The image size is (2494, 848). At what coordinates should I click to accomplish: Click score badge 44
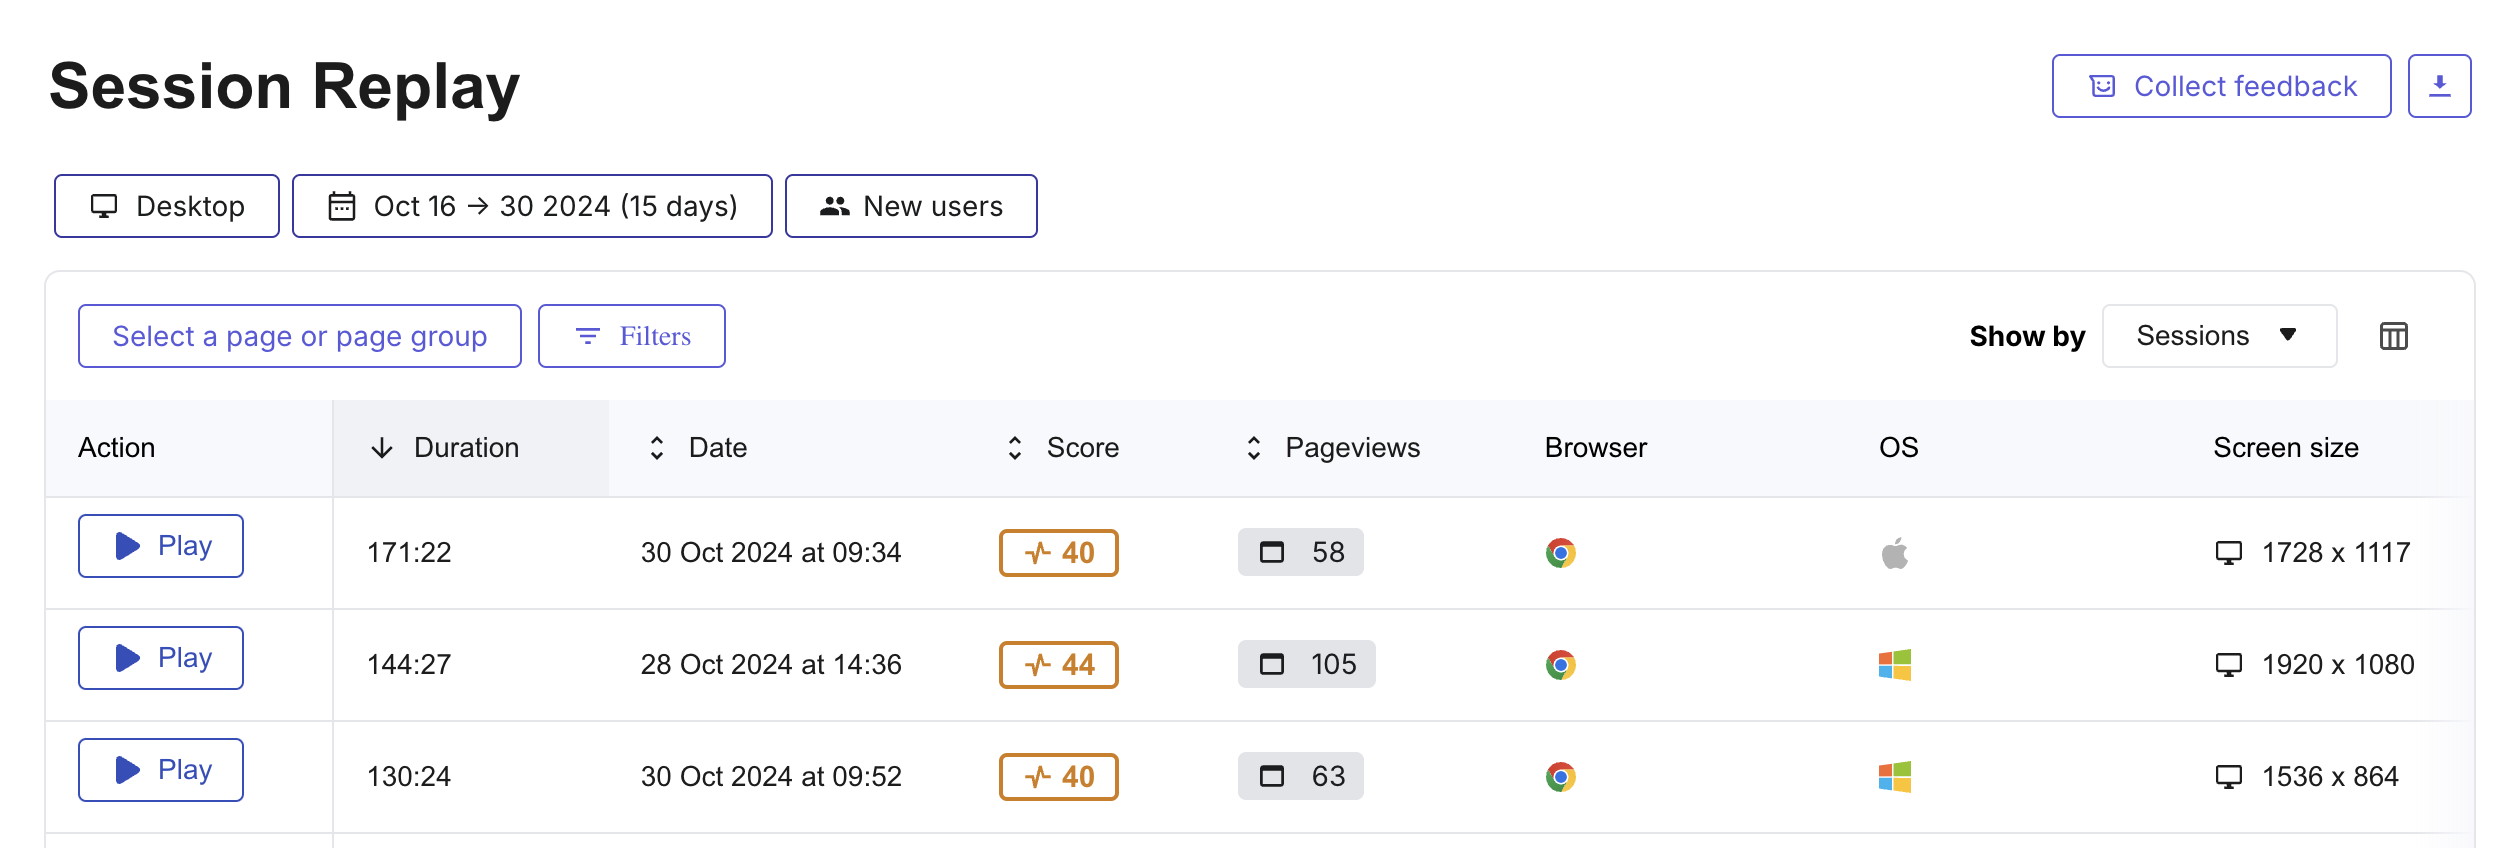pyautogui.click(x=1058, y=665)
